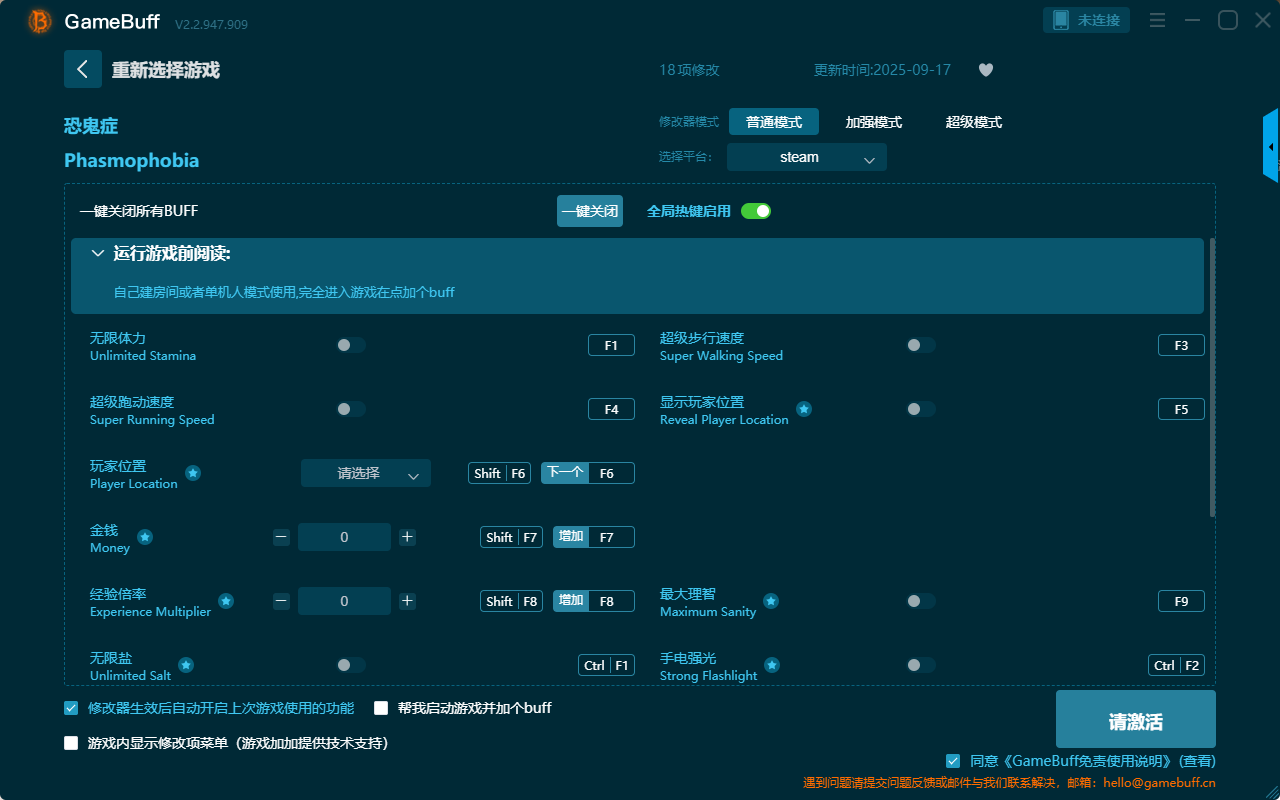Click the star badge beside Player Location
Viewport: 1280px width, 800px height.
point(193,473)
